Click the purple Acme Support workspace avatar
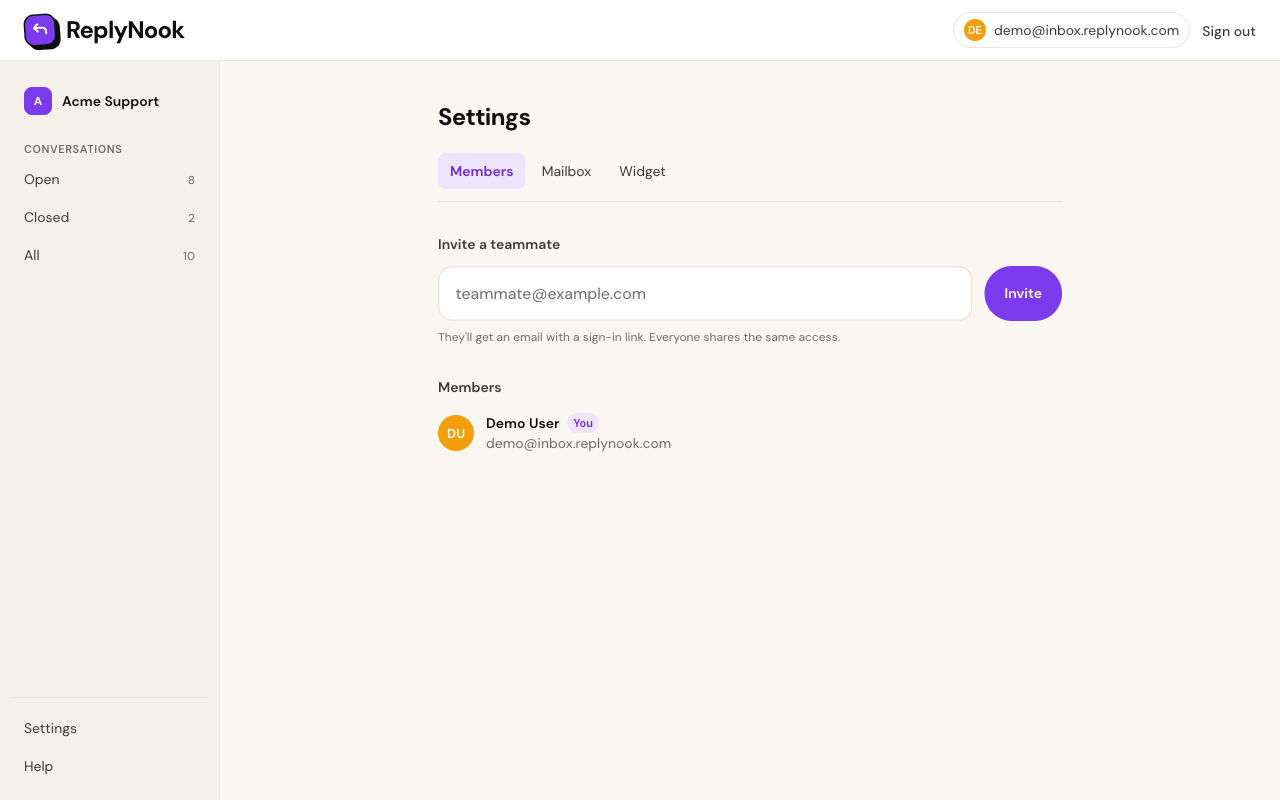The width and height of the screenshot is (1280, 800). tap(38, 101)
